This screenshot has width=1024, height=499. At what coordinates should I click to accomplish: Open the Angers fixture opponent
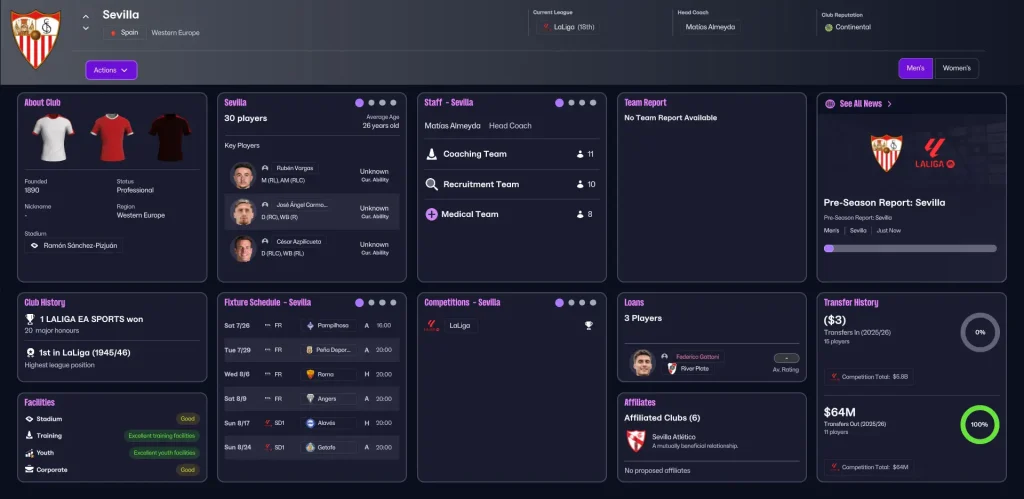click(x=329, y=398)
